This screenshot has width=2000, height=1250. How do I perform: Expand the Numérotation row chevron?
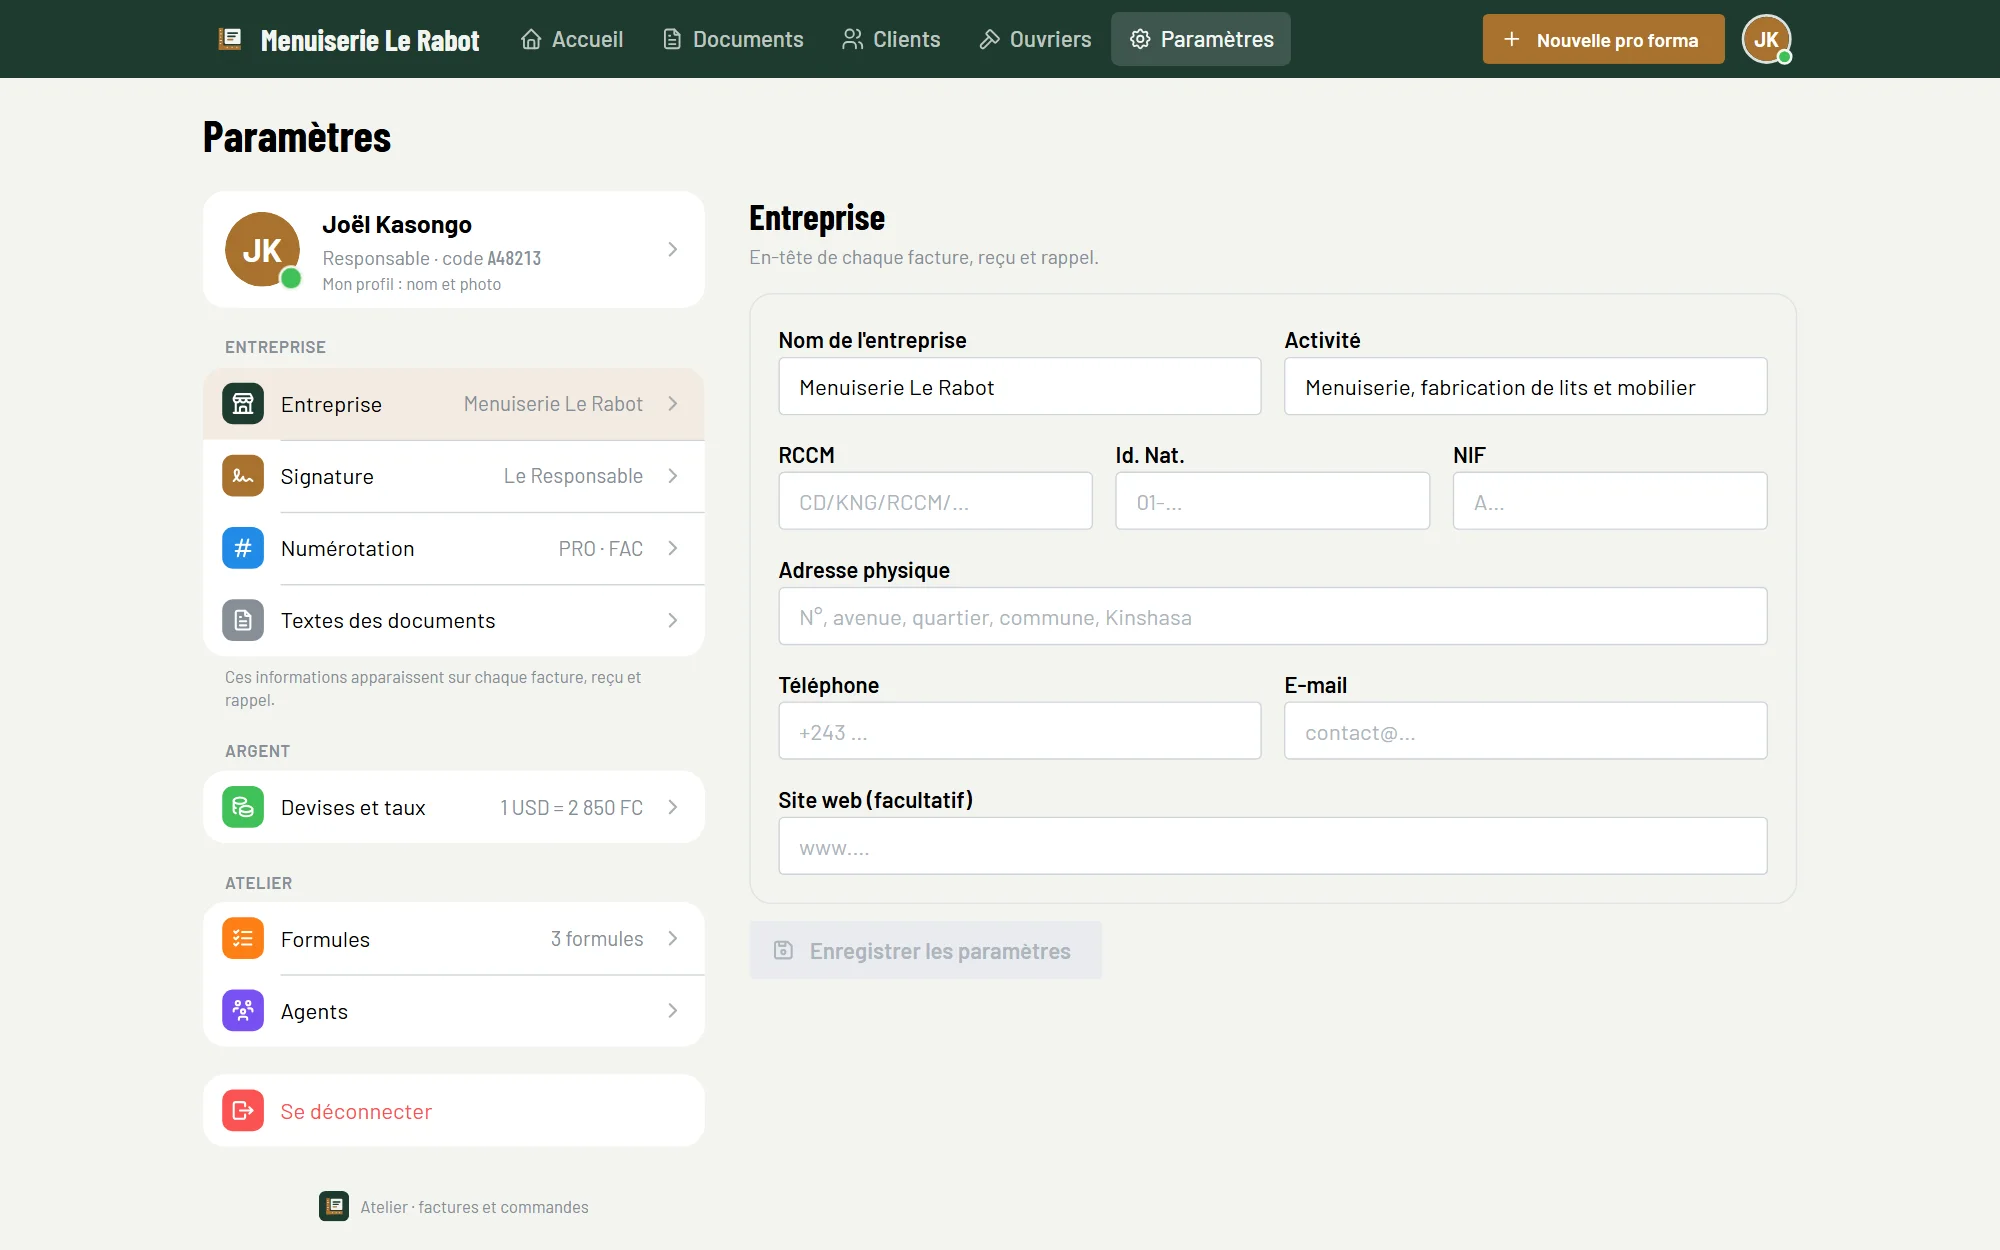673,548
